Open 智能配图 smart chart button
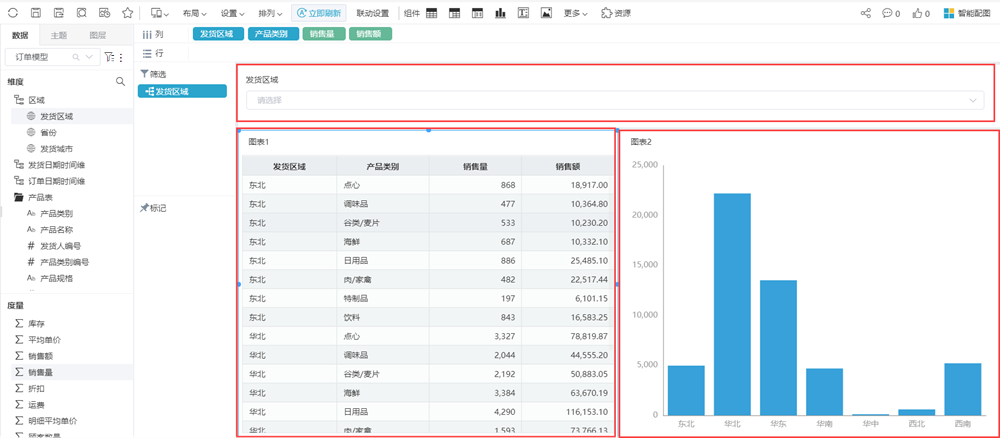This screenshot has height=438, width=1000. click(x=967, y=13)
